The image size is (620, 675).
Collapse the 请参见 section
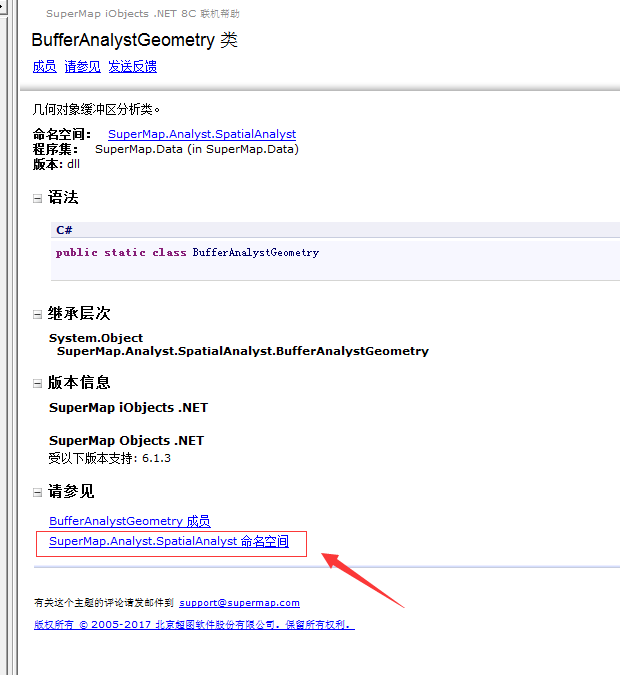(37, 492)
